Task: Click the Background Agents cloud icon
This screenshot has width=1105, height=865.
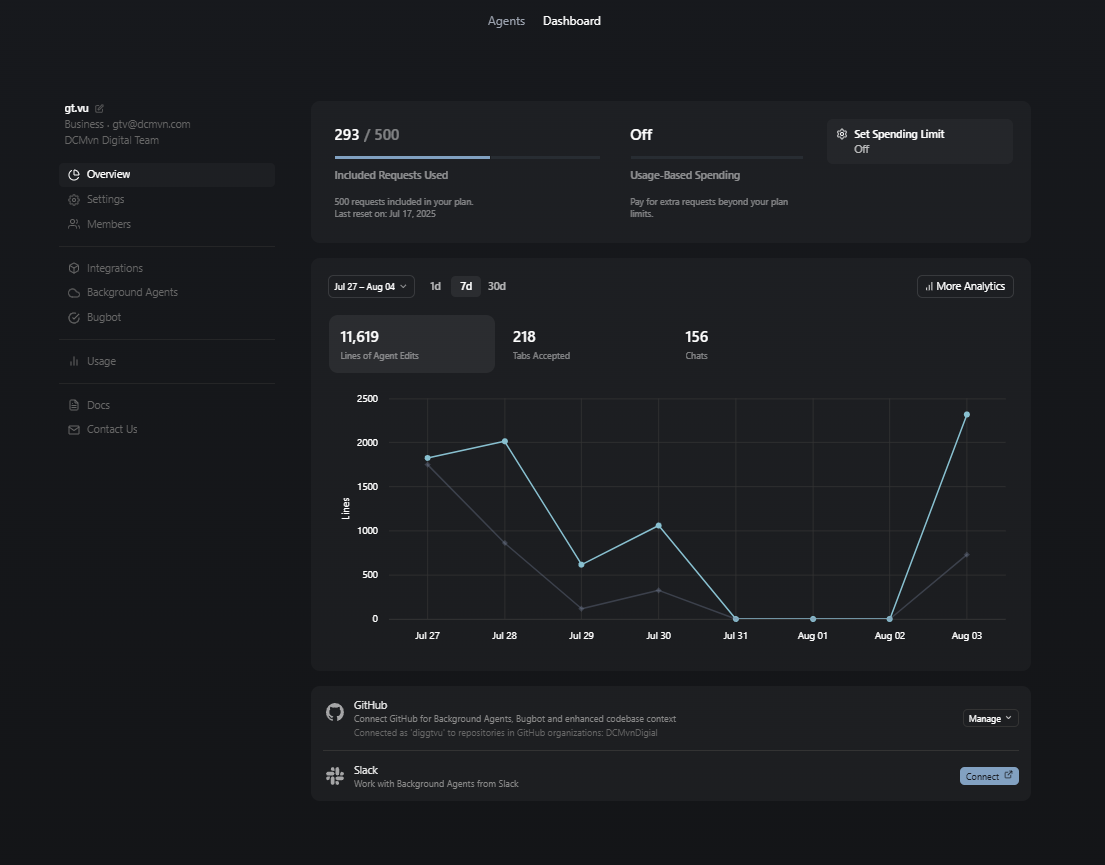Action: pos(74,293)
